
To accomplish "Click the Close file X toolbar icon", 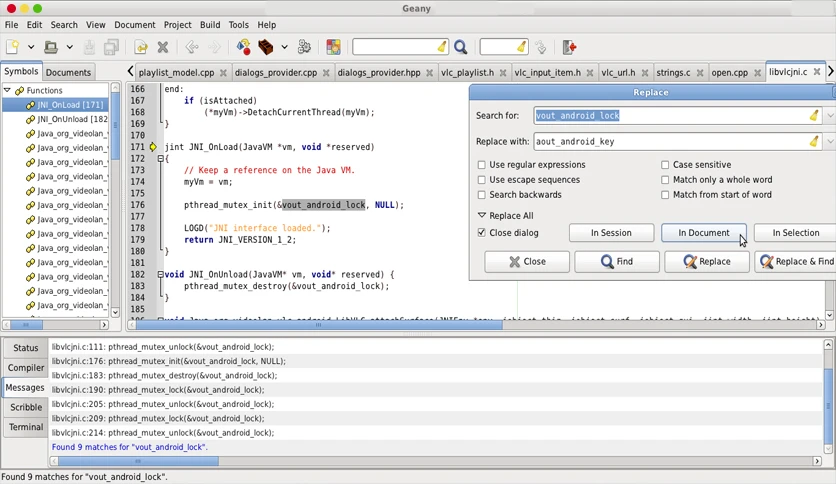I will click(x=163, y=47).
